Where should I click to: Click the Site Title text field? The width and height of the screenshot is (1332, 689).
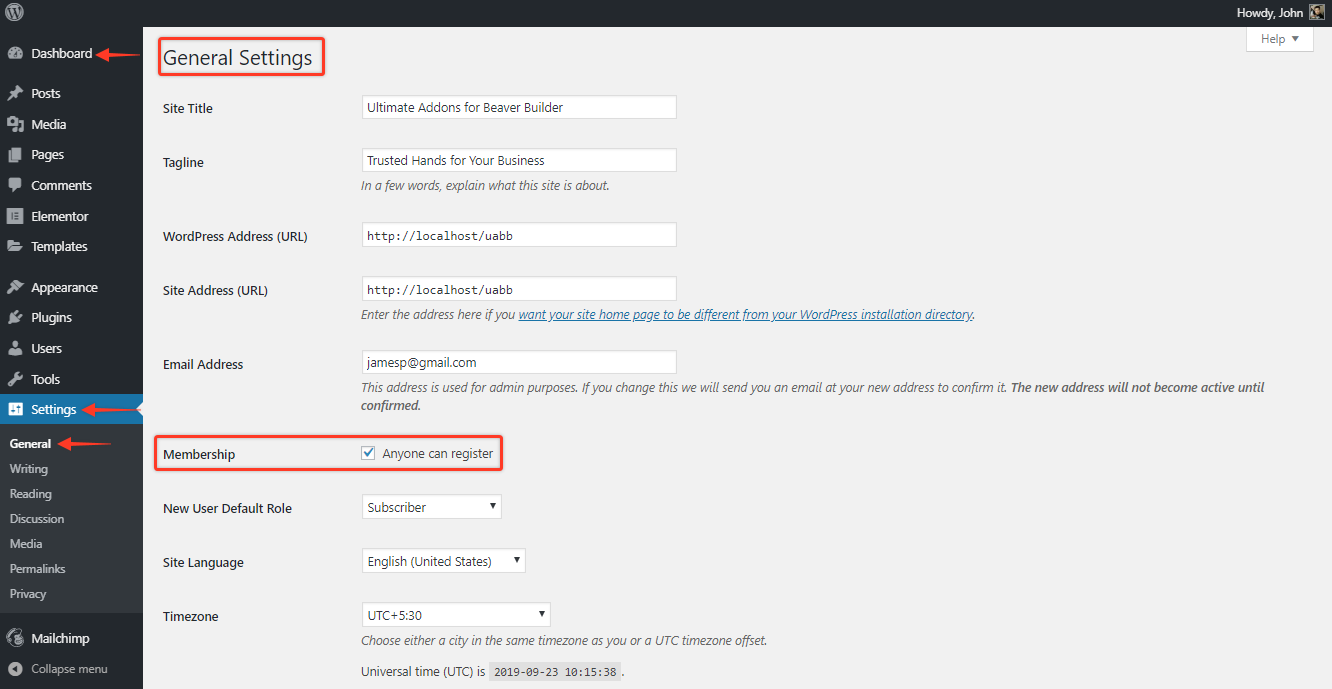519,107
